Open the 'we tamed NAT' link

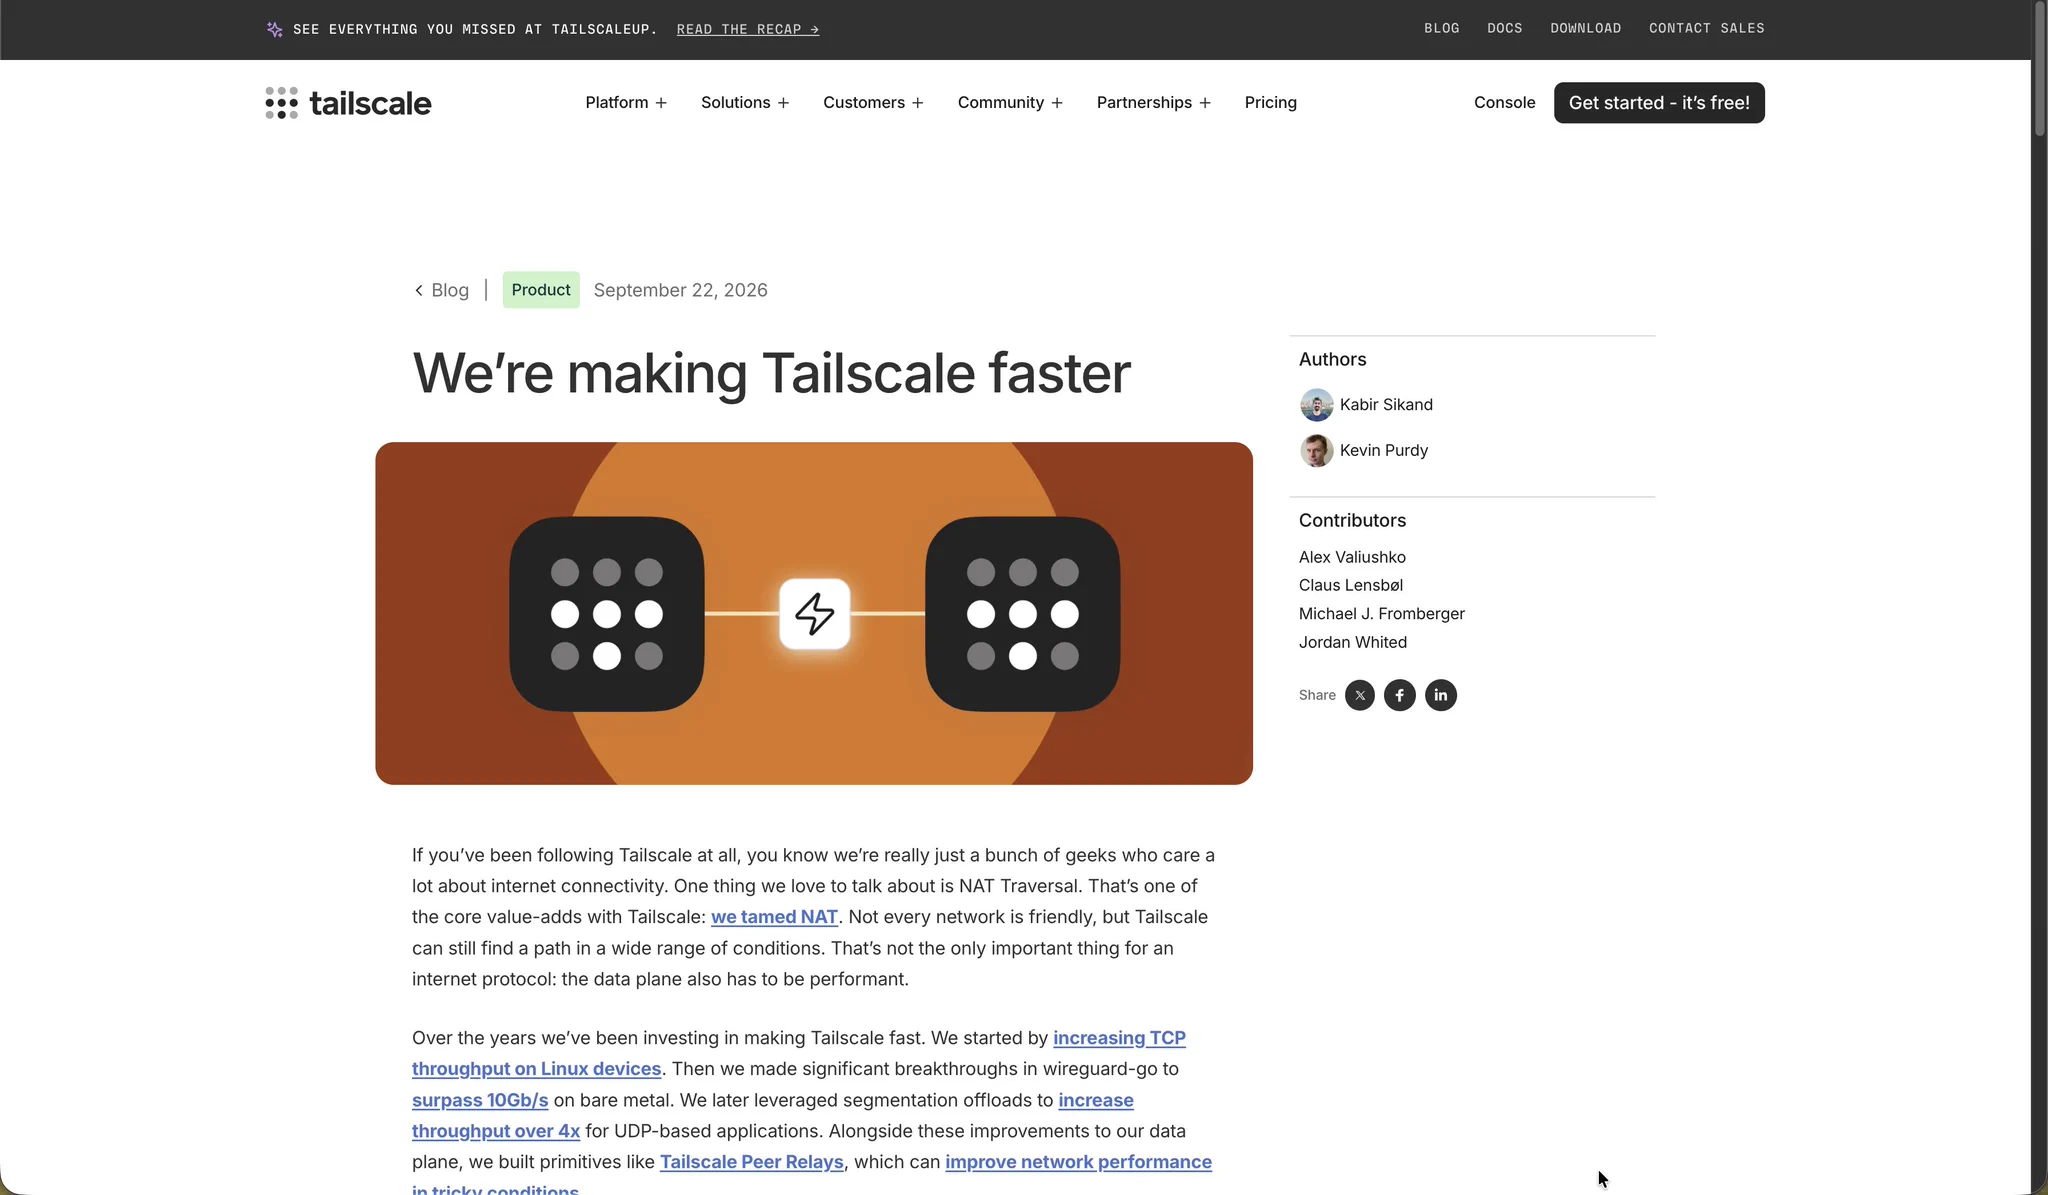coord(774,917)
